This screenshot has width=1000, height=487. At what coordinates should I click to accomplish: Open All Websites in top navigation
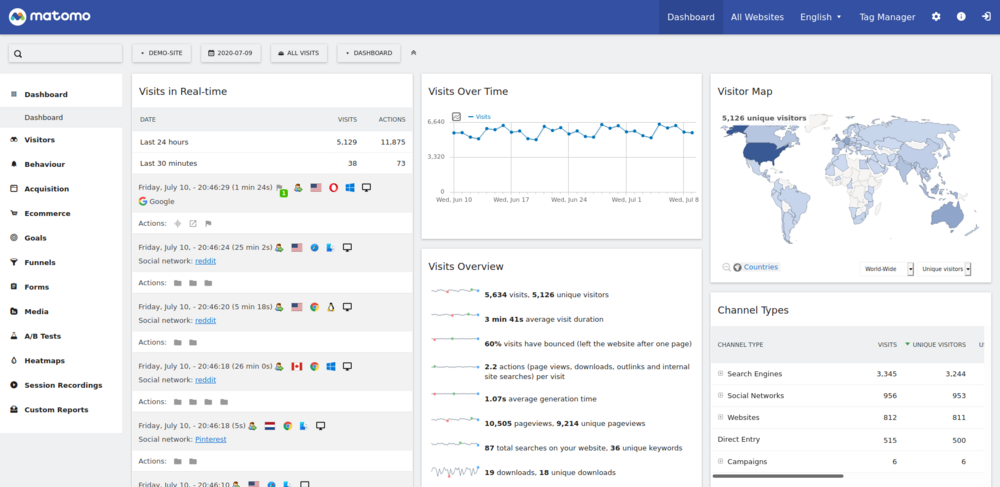tap(757, 17)
